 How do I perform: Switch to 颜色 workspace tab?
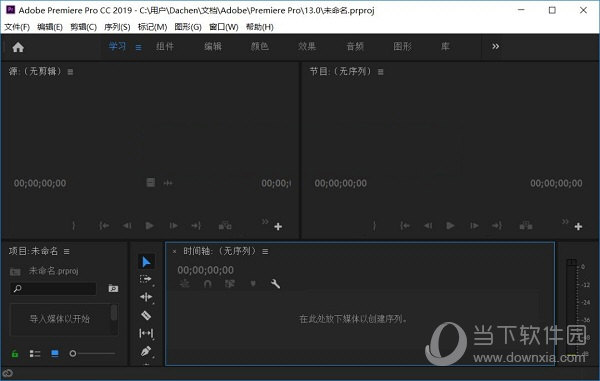click(x=259, y=47)
